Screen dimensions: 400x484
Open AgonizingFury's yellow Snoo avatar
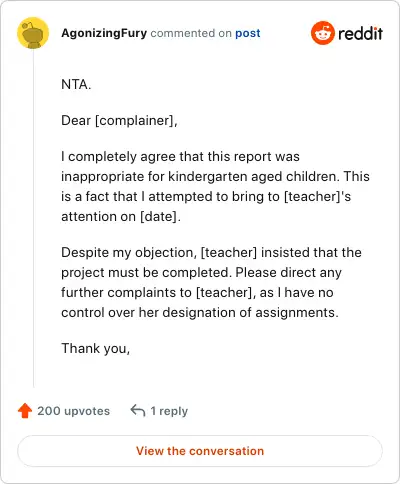(33, 33)
